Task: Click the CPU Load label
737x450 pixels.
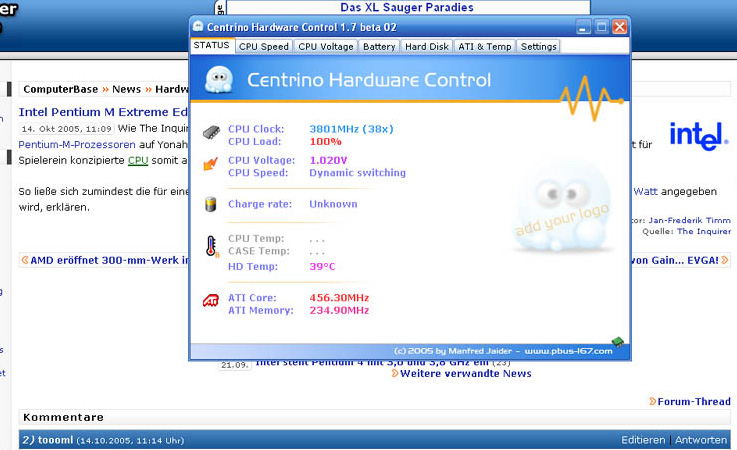Action: tap(254, 142)
